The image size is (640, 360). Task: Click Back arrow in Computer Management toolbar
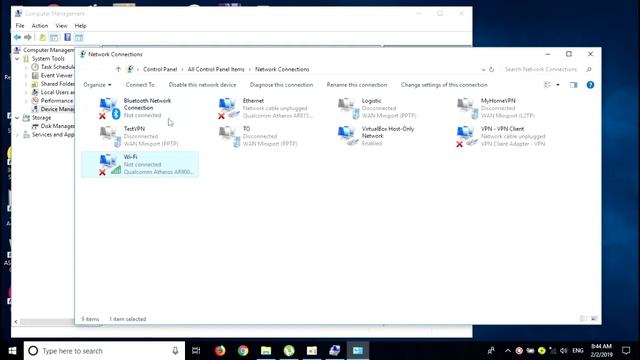point(17,38)
